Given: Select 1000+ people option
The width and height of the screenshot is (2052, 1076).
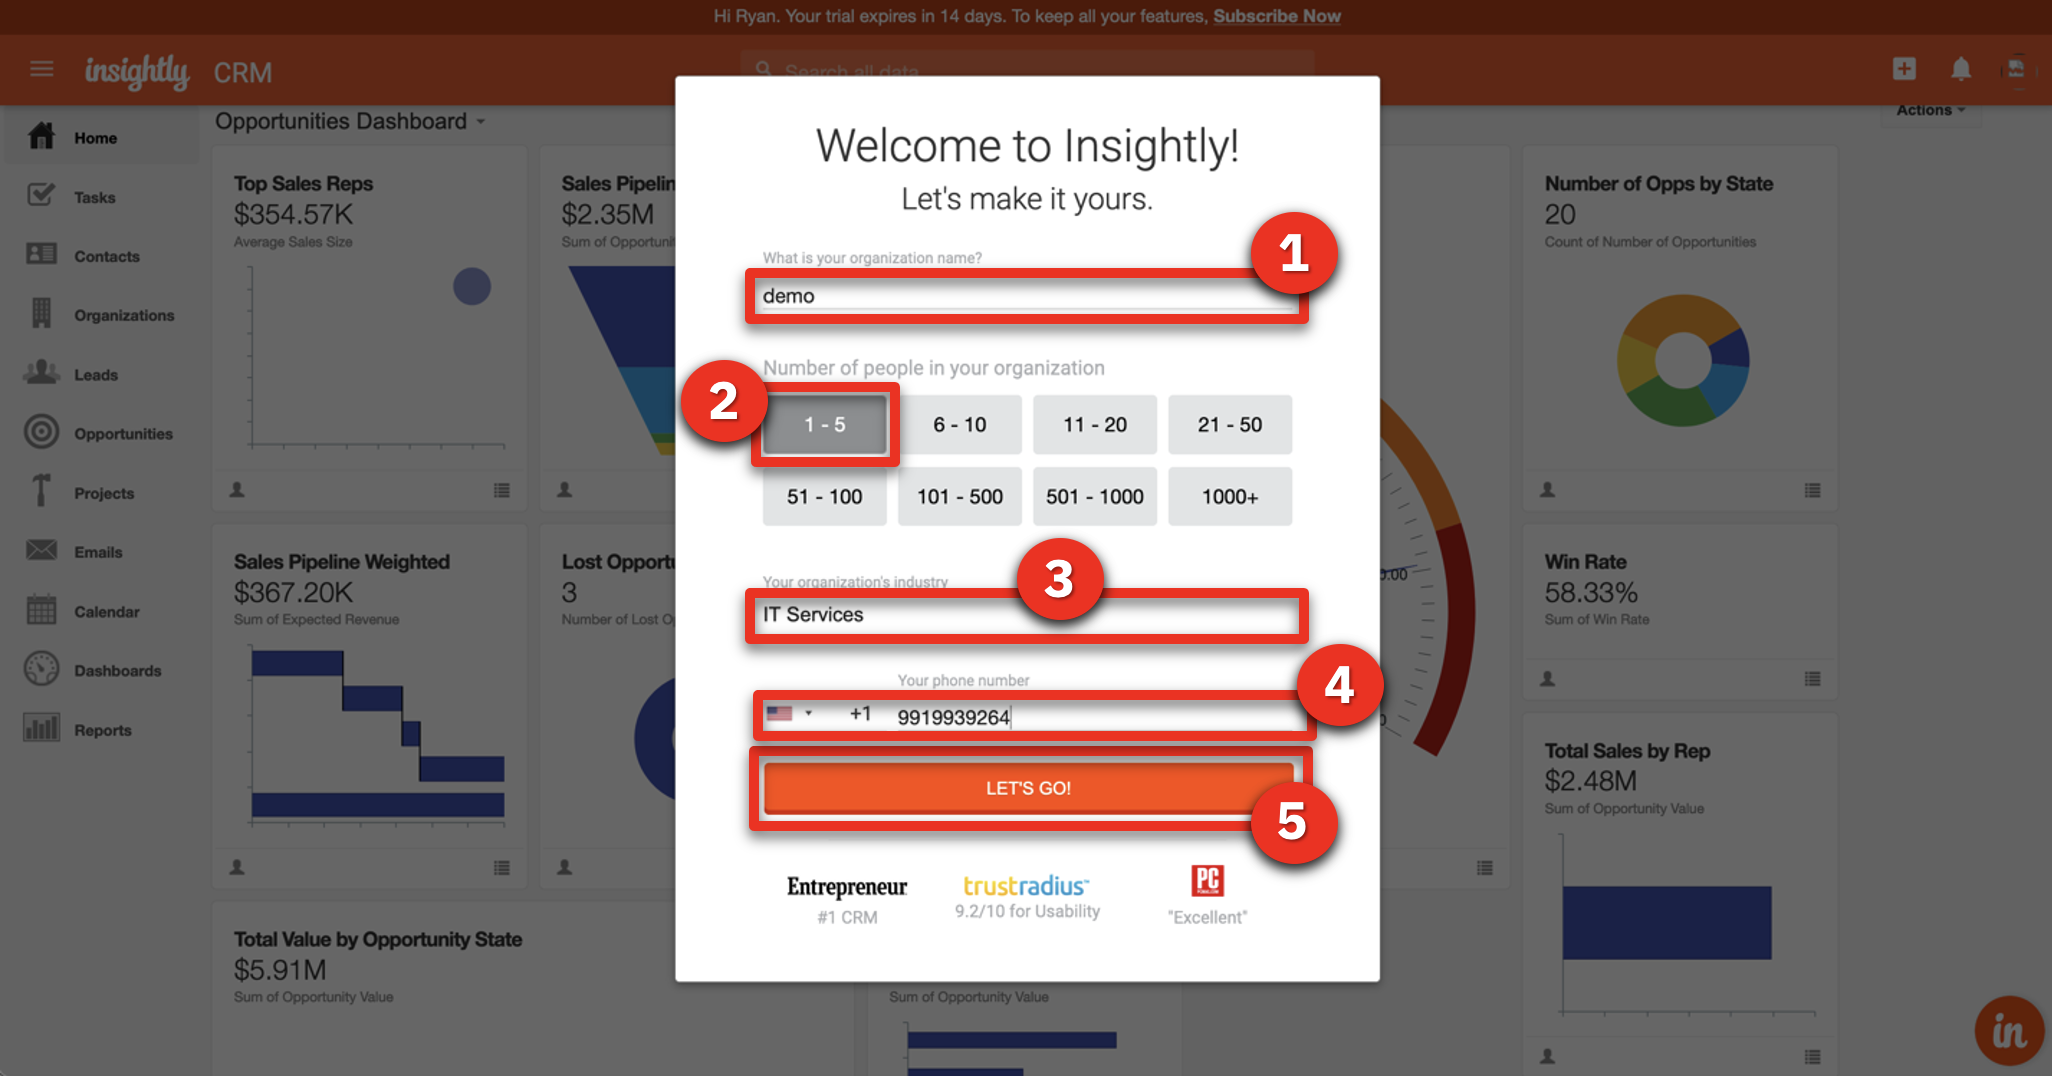Looking at the screenshot, I should tap(1230, 497).
